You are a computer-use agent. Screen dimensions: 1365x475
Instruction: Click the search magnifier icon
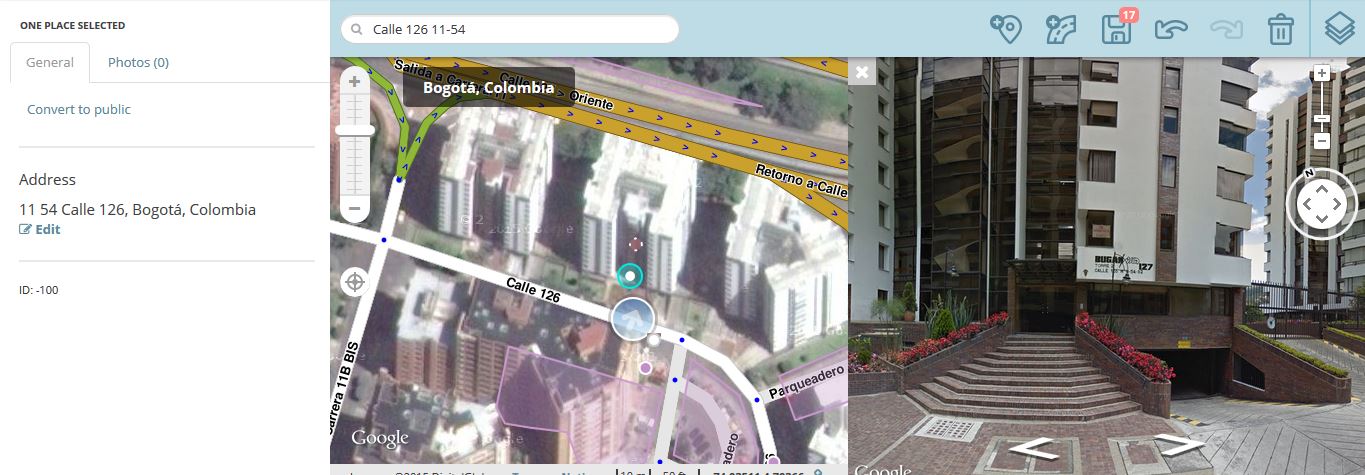(356, 30)
